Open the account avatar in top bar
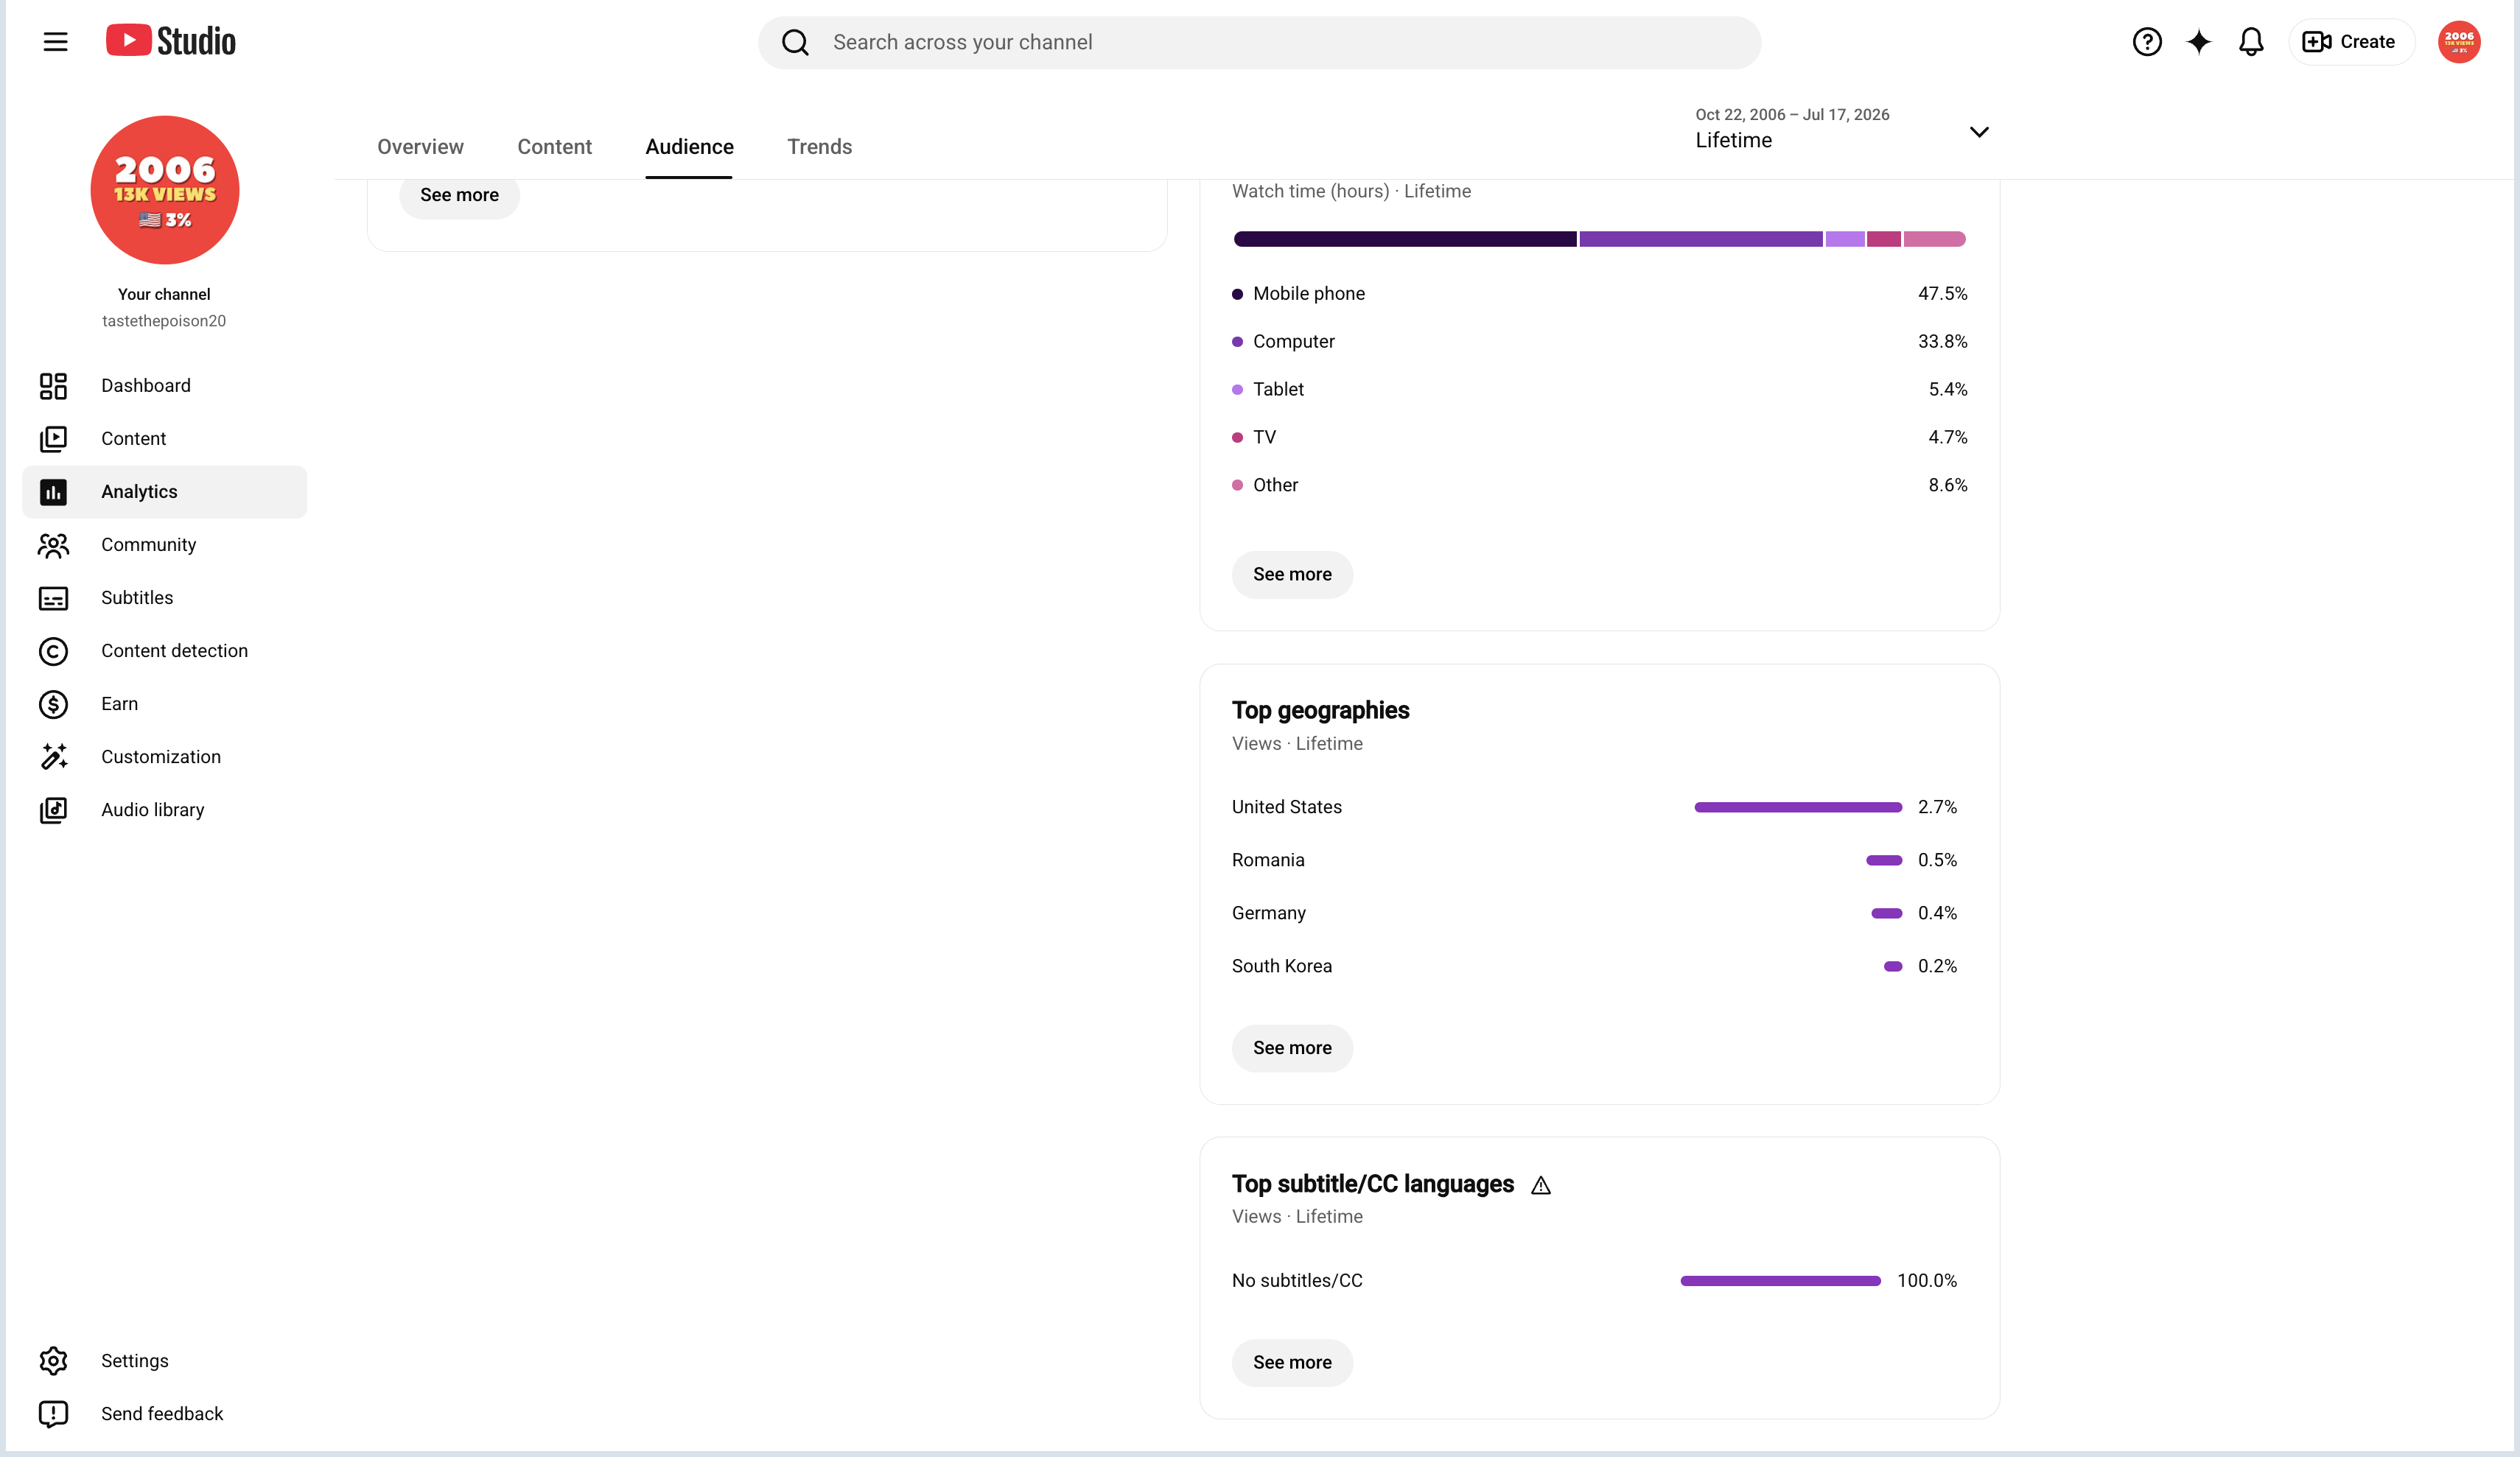 (2458, 42)
